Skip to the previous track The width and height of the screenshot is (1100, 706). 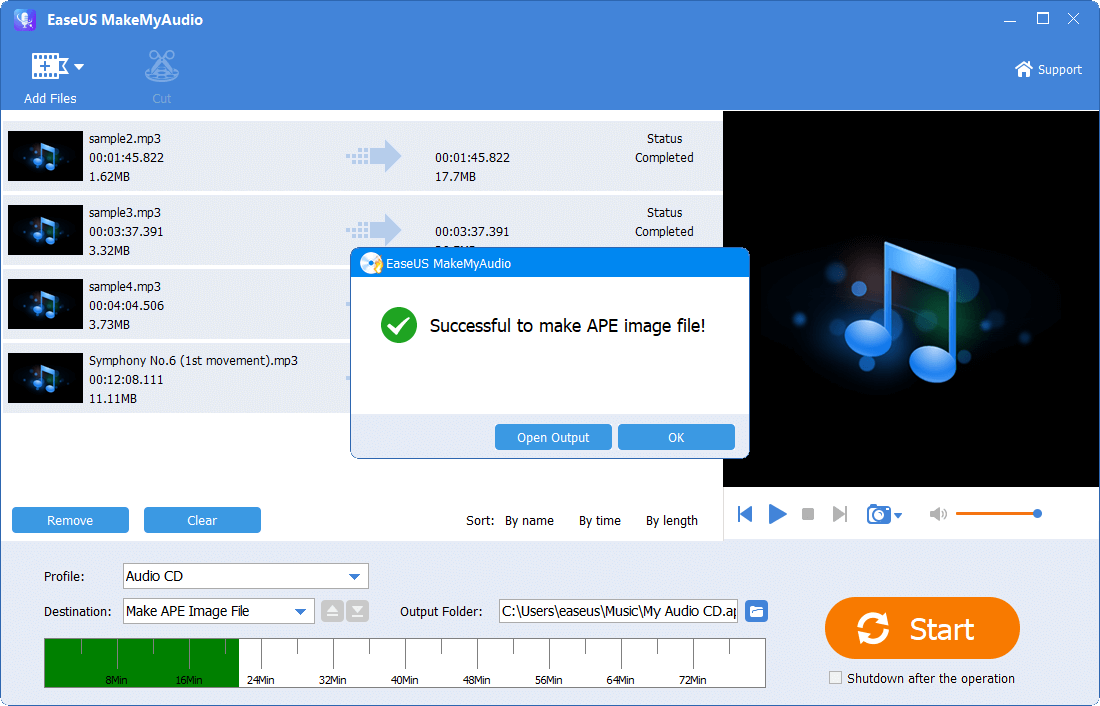pos(745,513)
